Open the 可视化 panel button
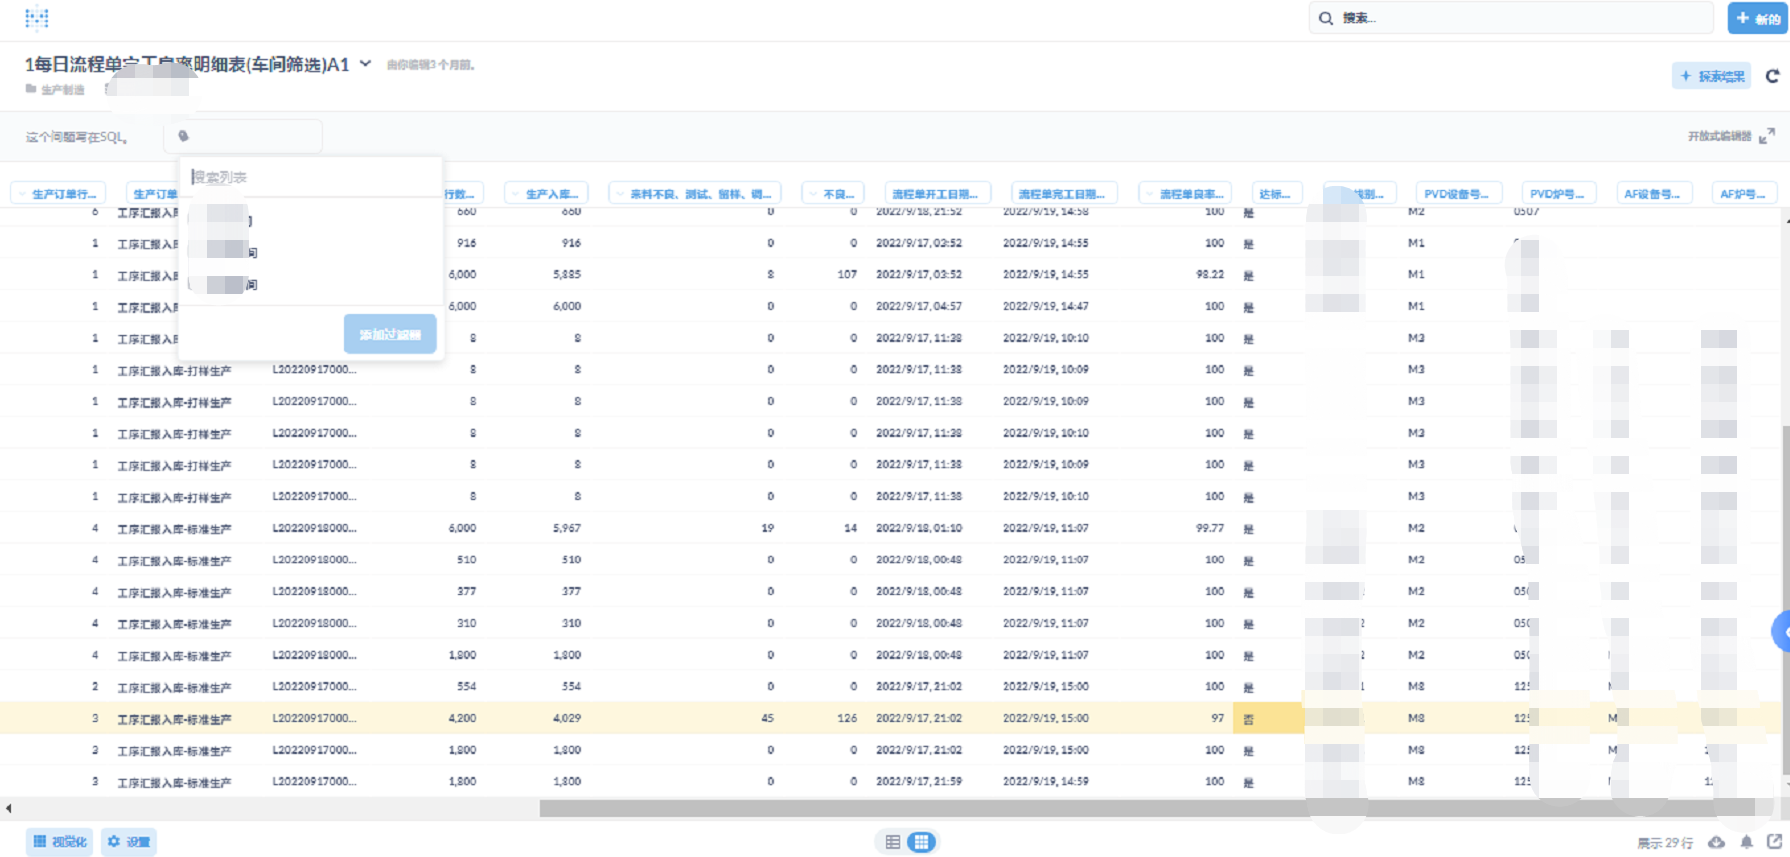The height and width of the screenshot is (857, 1790). click(x=60, y=842)
